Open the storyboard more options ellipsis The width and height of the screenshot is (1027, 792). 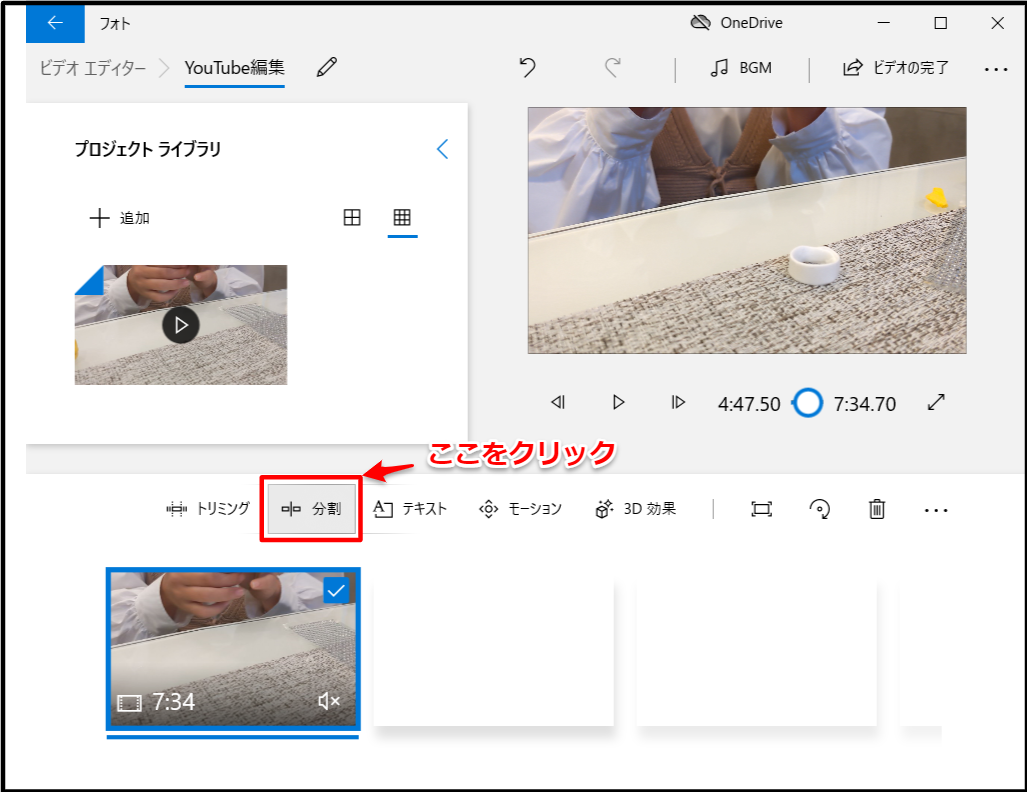(x=936, y=510)
